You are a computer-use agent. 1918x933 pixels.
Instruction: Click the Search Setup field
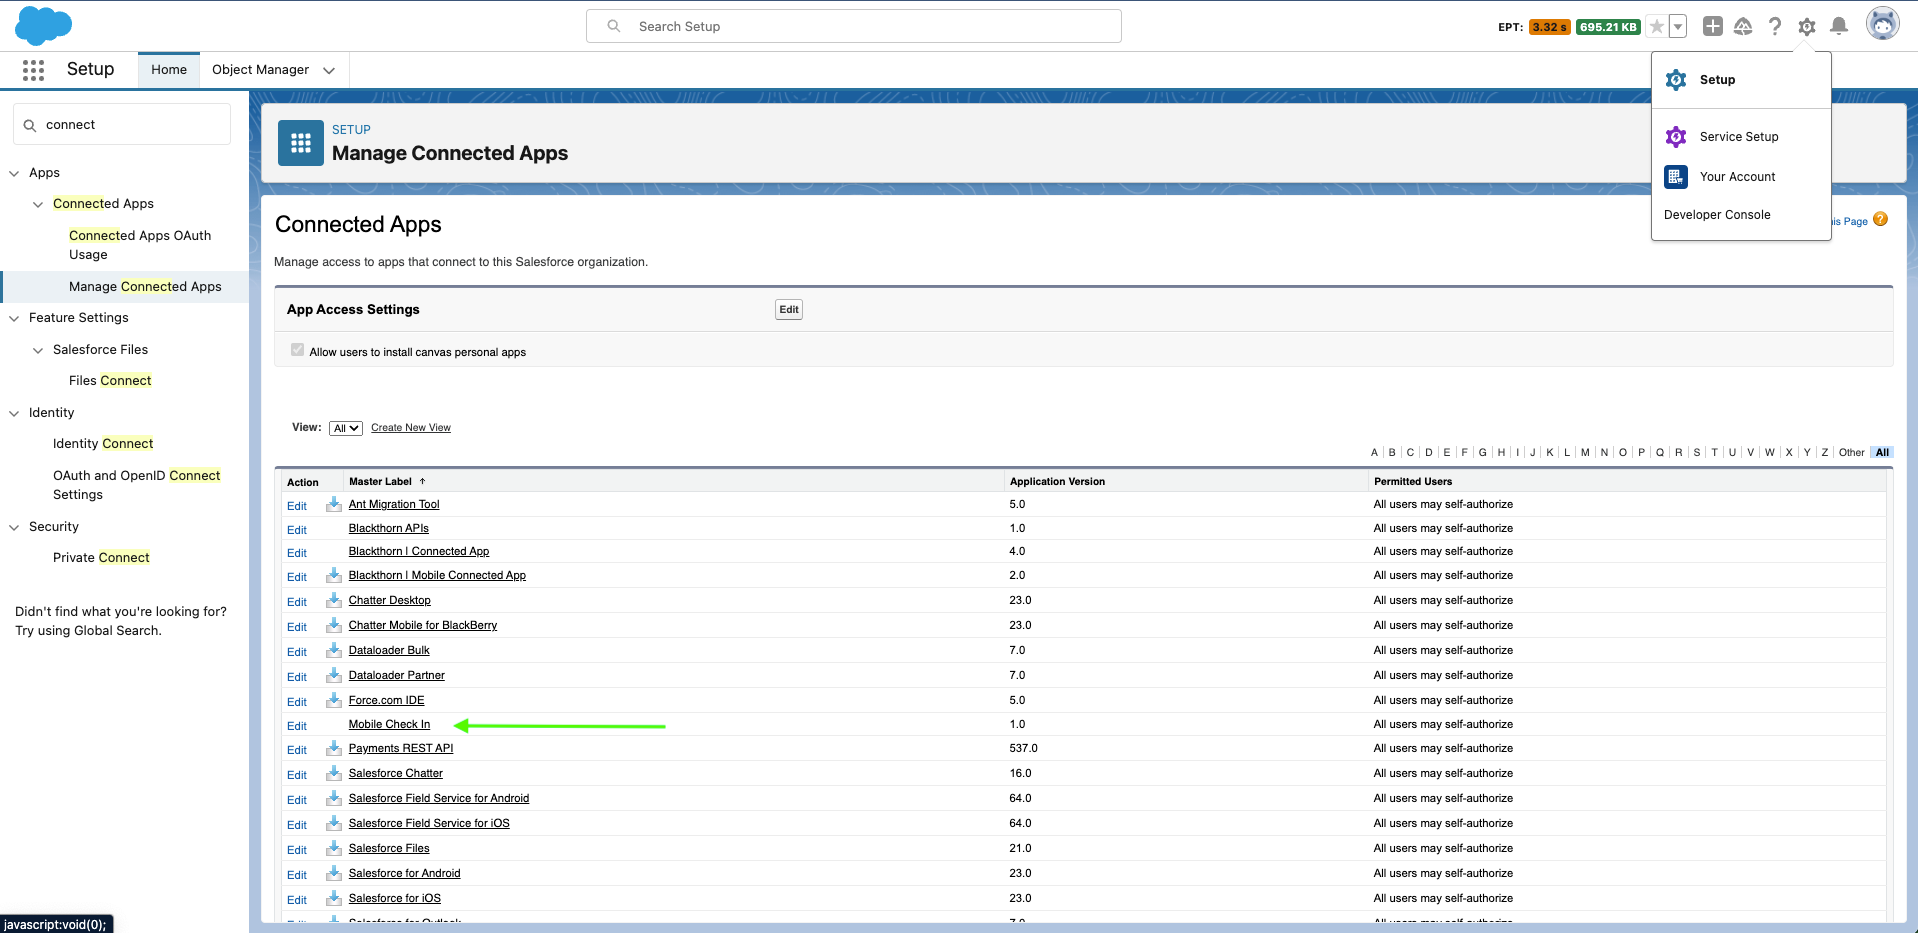[854, 26]
